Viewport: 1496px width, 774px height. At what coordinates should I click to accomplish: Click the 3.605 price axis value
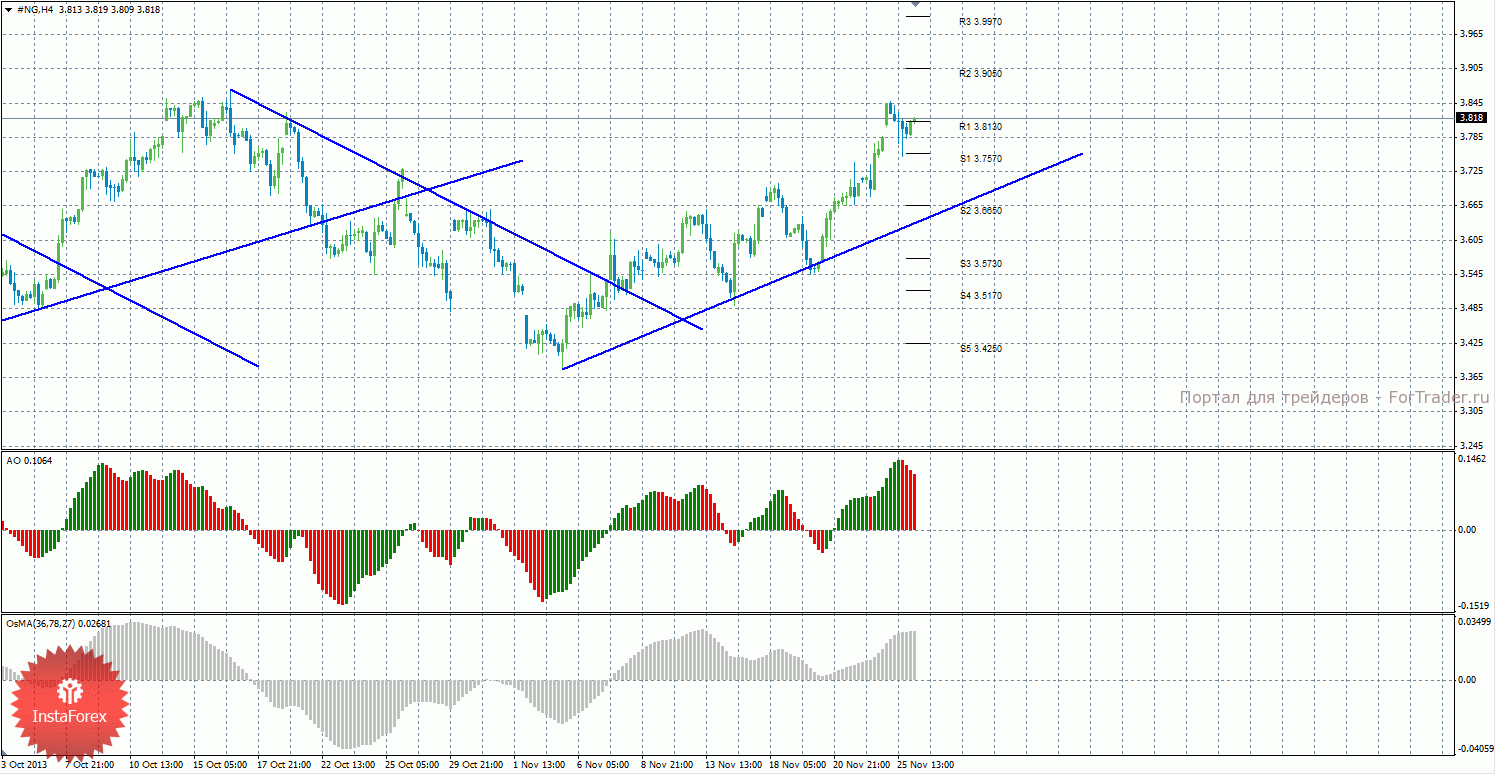[x=1471, y=240]
